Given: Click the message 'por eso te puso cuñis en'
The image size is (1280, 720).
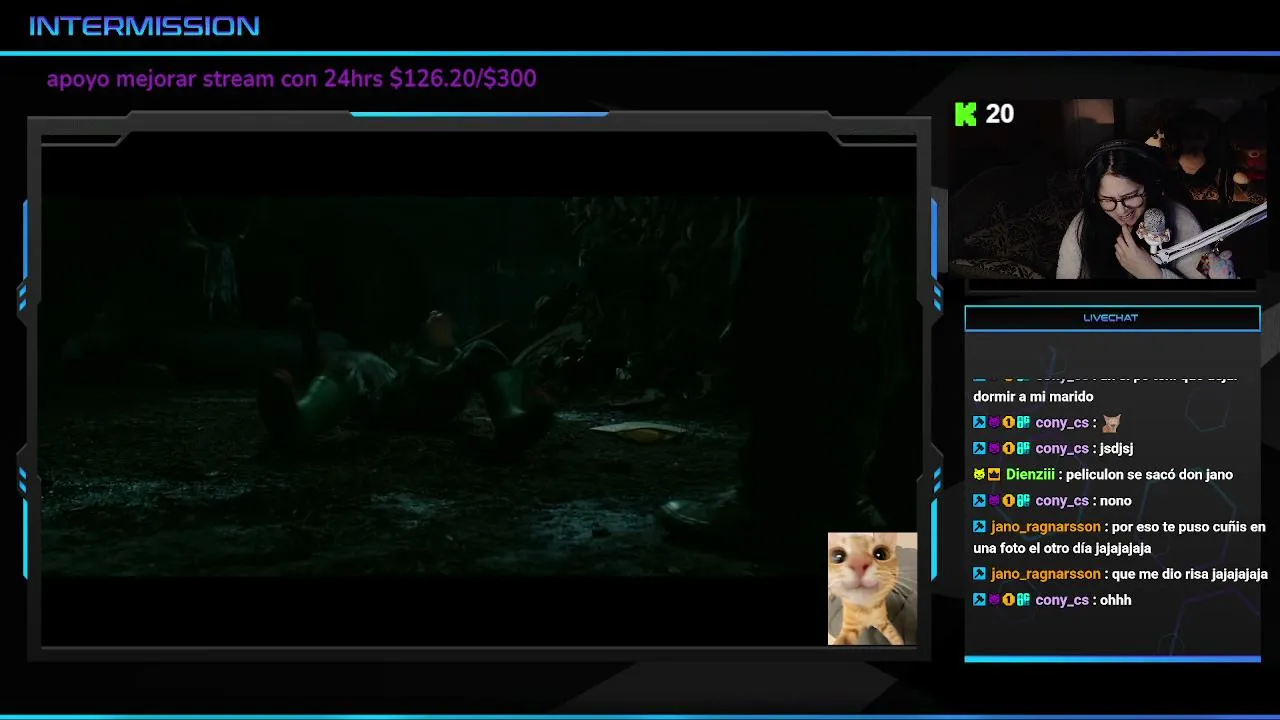Looking at the screenshot, I should [x=1189, y=527].
